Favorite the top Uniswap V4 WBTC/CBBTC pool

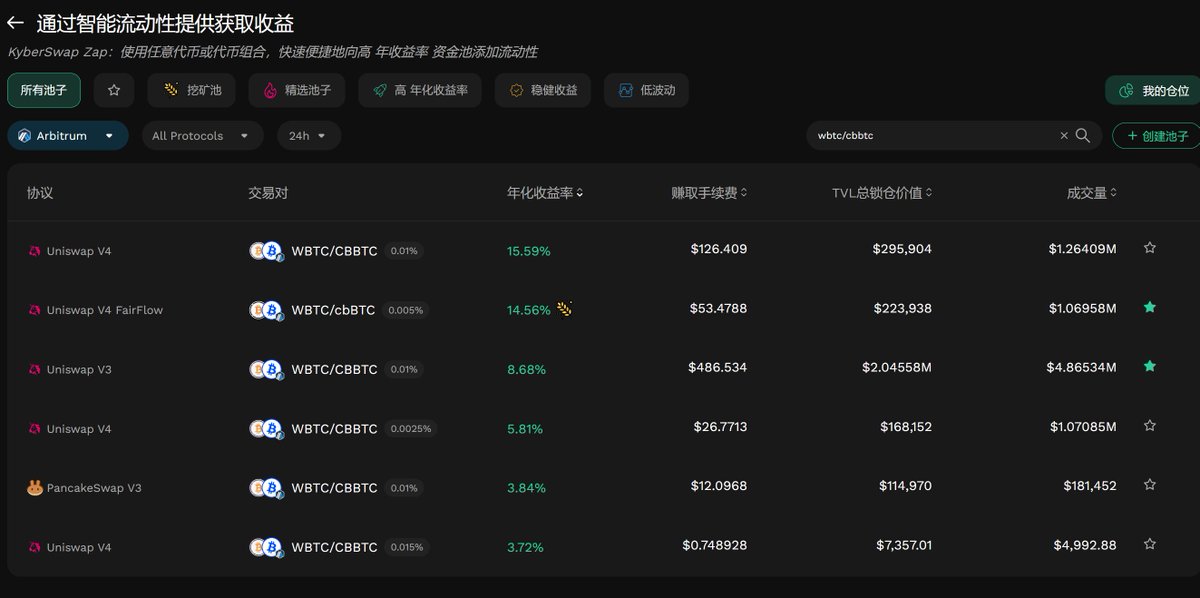coord(1150,246)
